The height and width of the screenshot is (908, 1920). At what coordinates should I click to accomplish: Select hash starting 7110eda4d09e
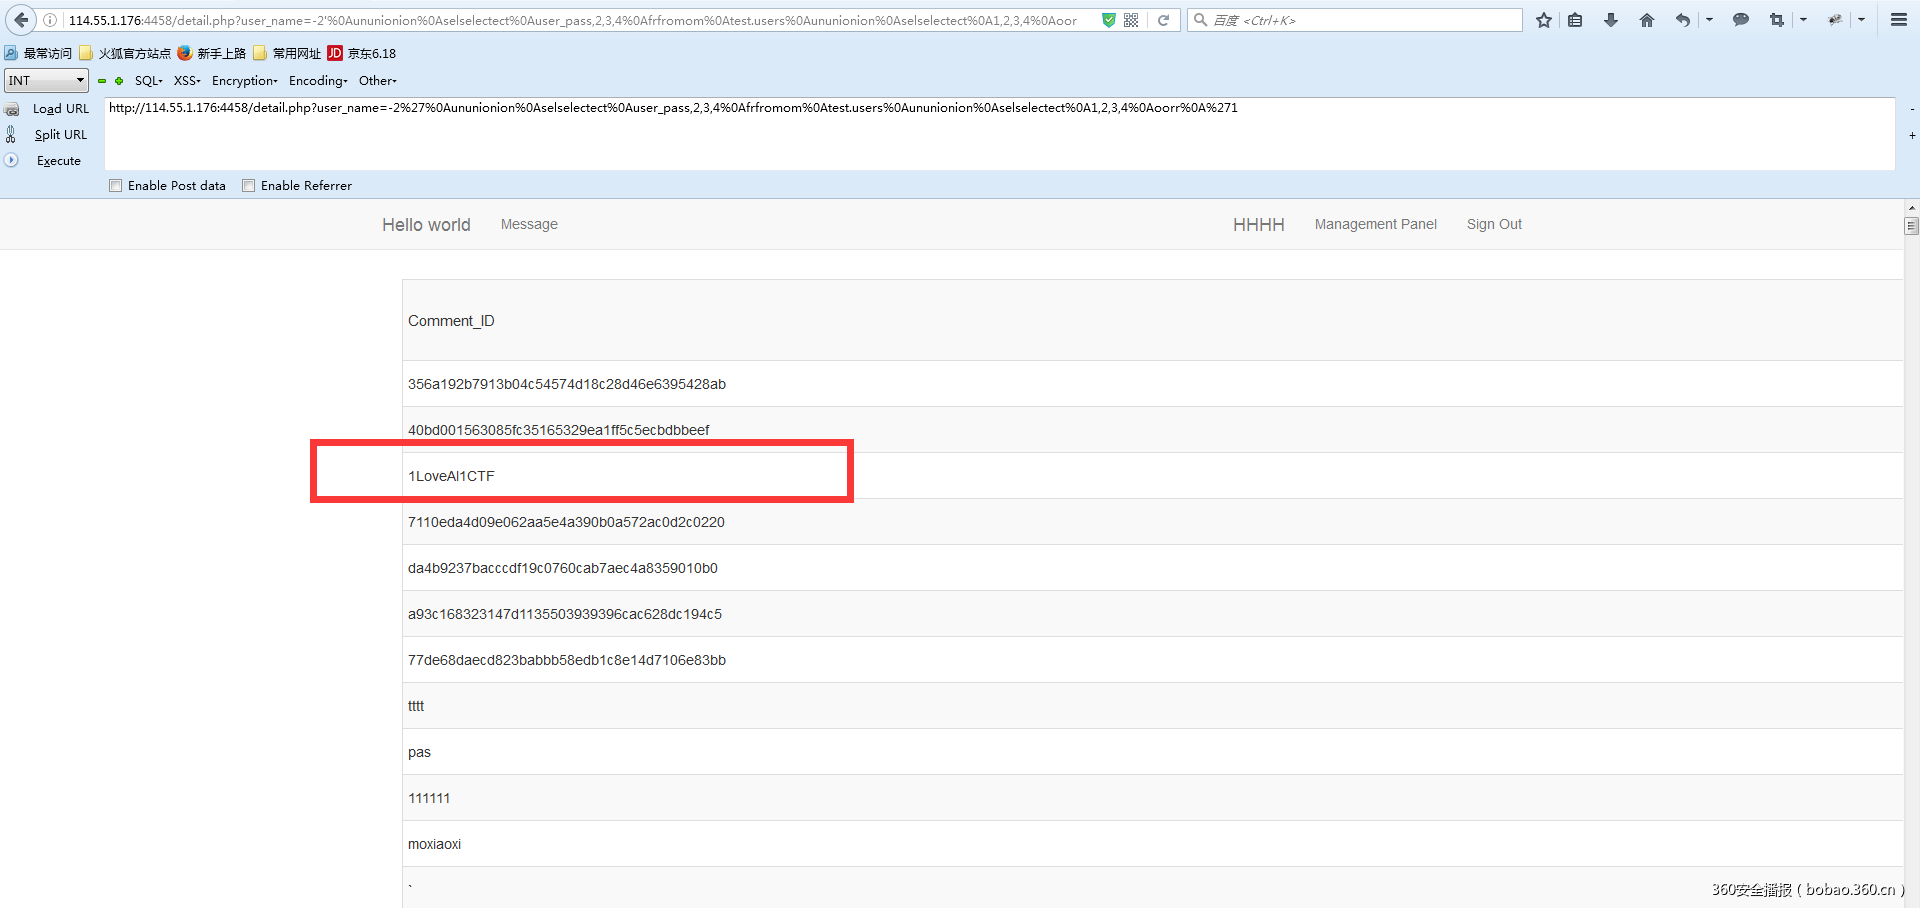pos(566,522)
